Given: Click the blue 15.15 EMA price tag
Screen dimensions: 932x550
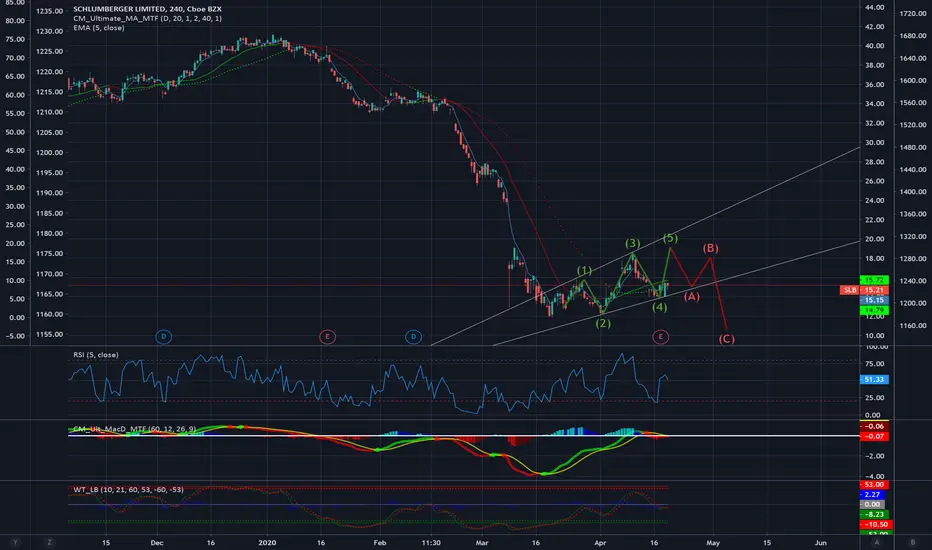Looking at the screenshot, I should [x=874, y=300].
